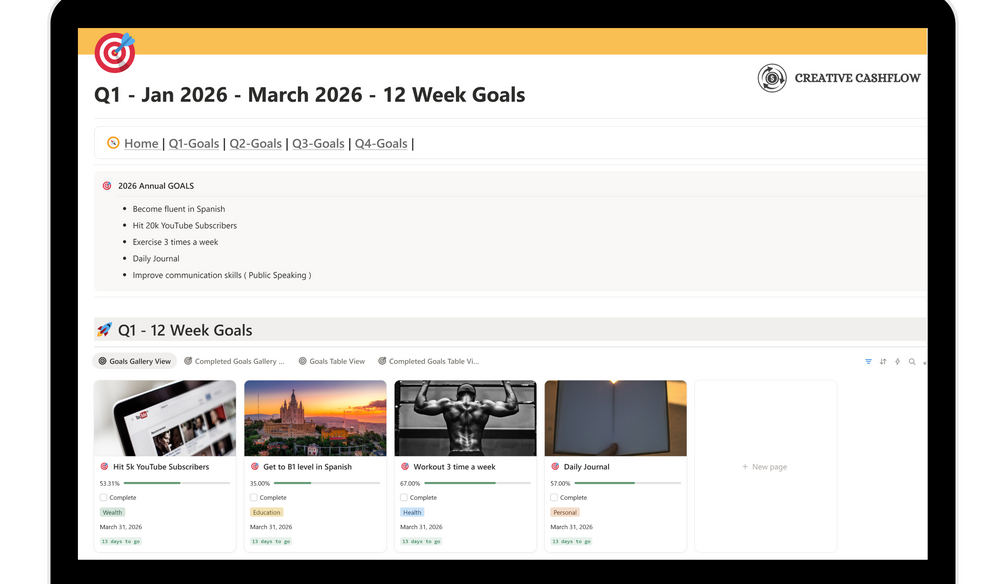Screen dimensions: 1005x584
Task: Tick Complete on Get to B1 Spanish
Action: (x=253, y=497)
